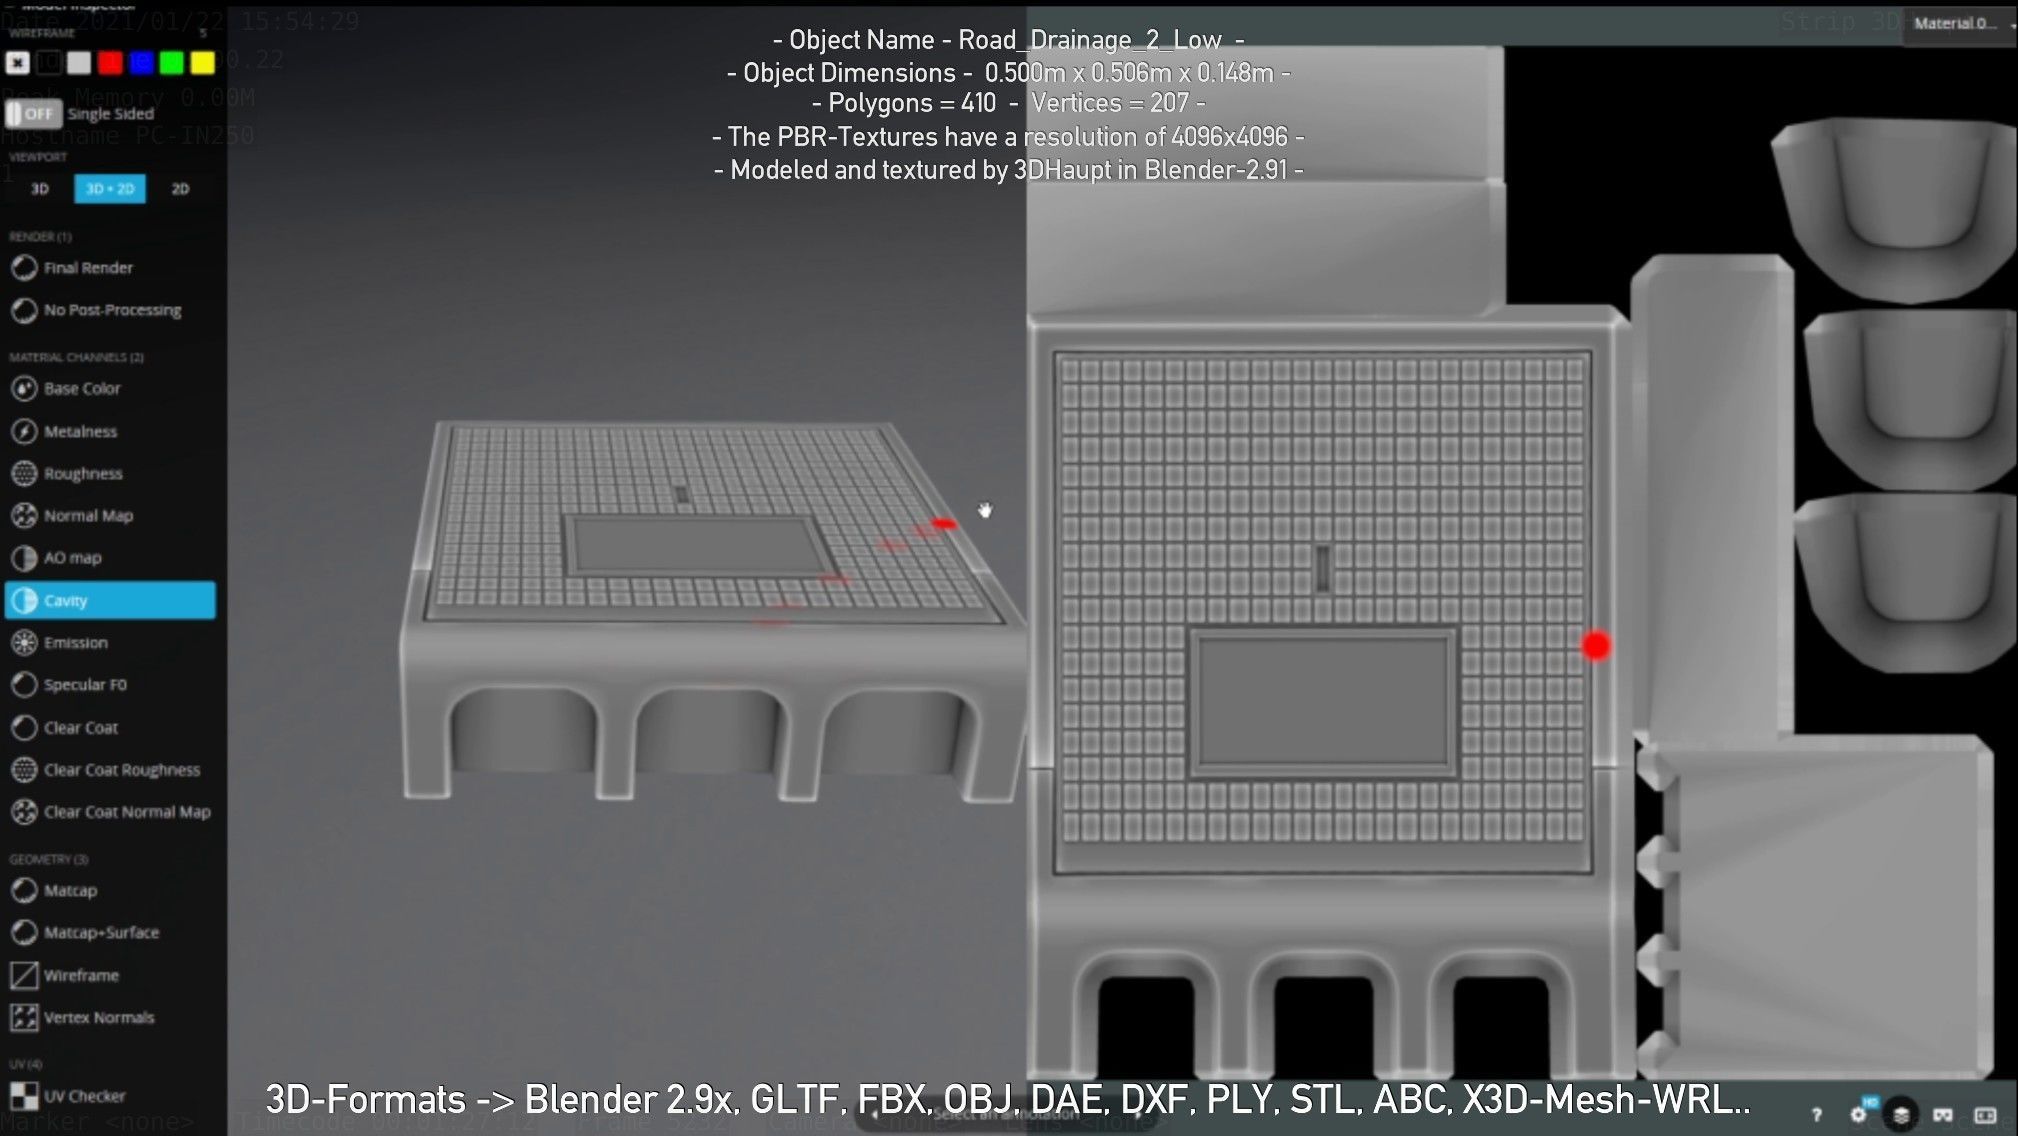Switch to No Post-Processing render
The width and height of the screenshot is (2018, 1136).
coord(96,310)
